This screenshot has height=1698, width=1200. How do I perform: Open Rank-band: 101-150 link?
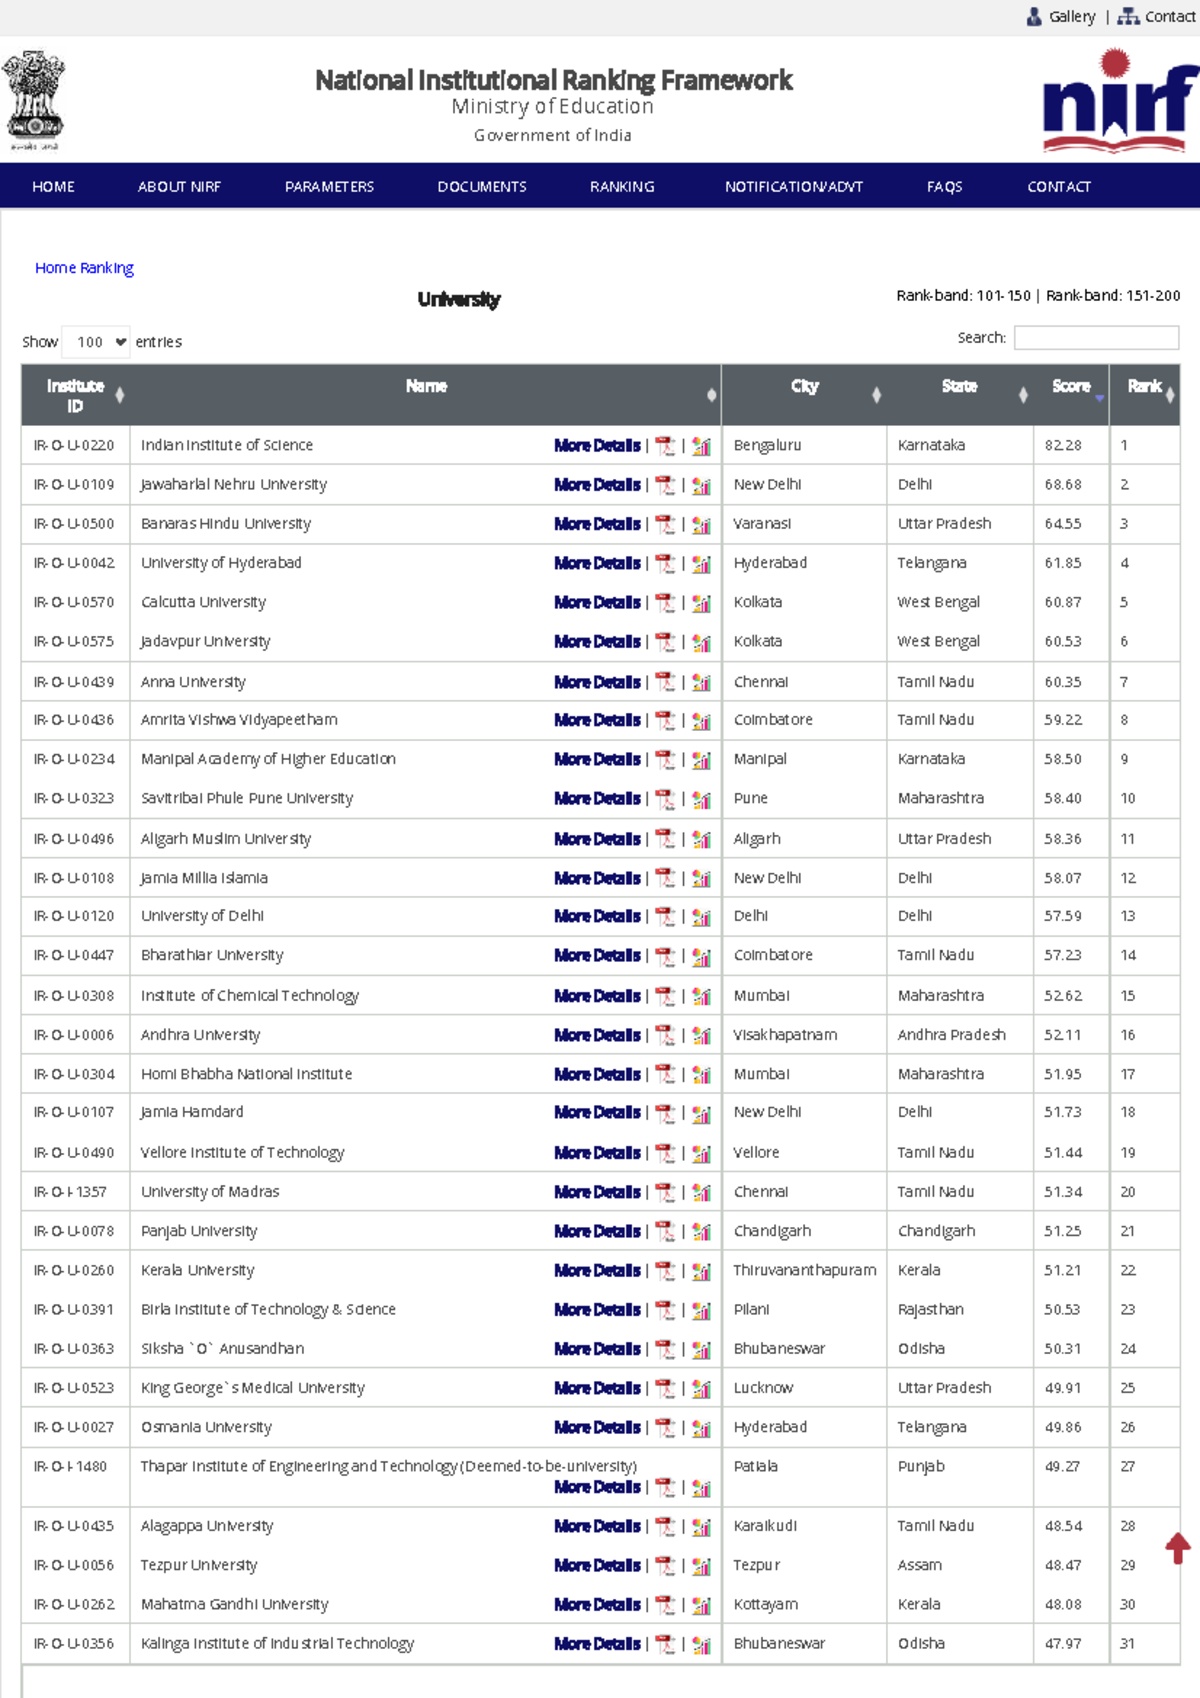click(x=963, y=296)
